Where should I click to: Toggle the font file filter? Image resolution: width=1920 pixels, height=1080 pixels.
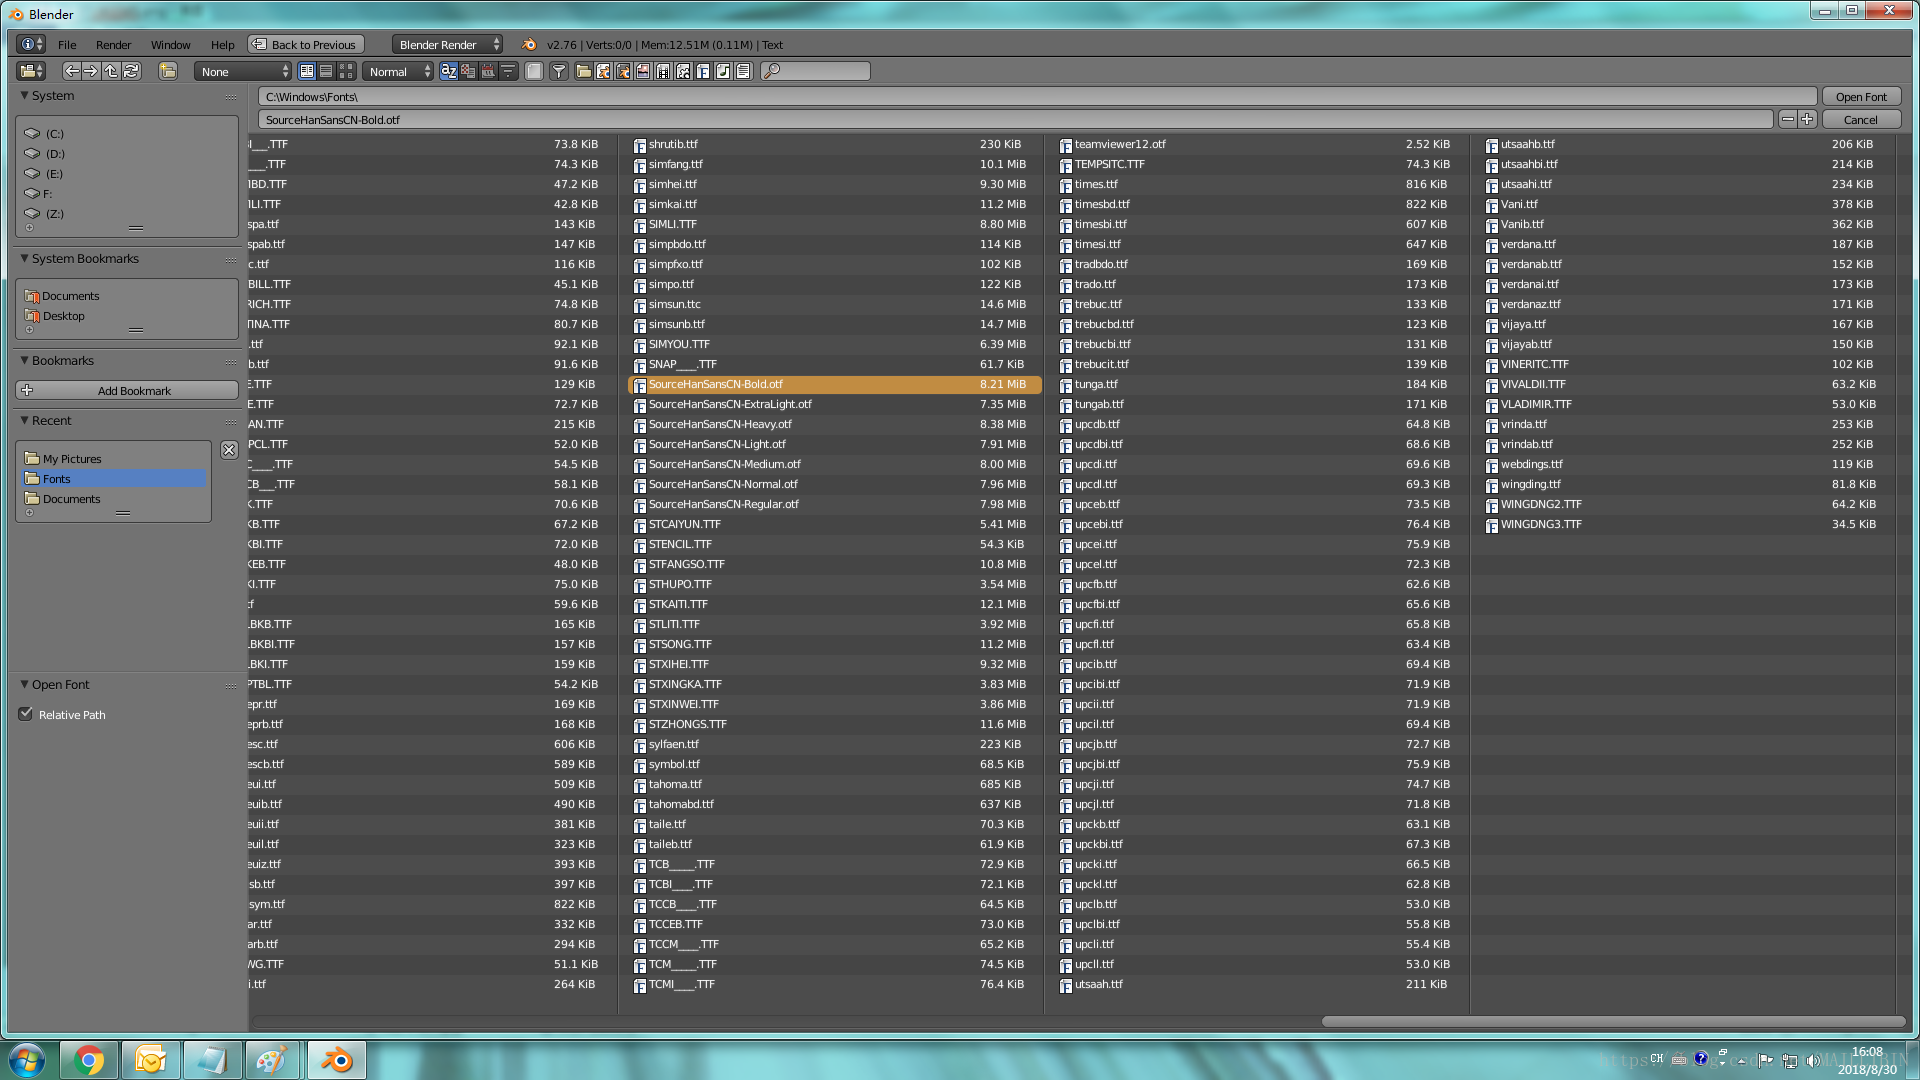(x=703, y=71)
